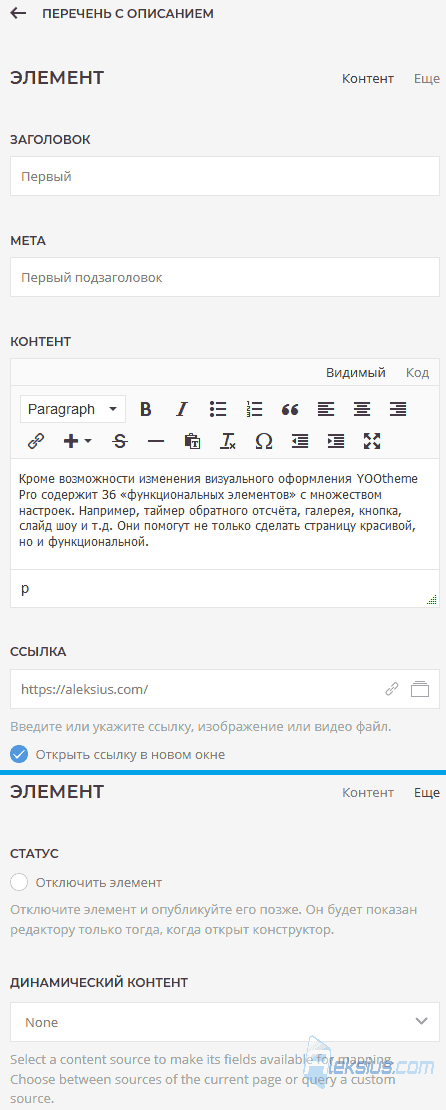Image resolution: width=446 pixels, height=1110 pixels.
Task: Clear text formatting
Action: [x=228, y=441]
